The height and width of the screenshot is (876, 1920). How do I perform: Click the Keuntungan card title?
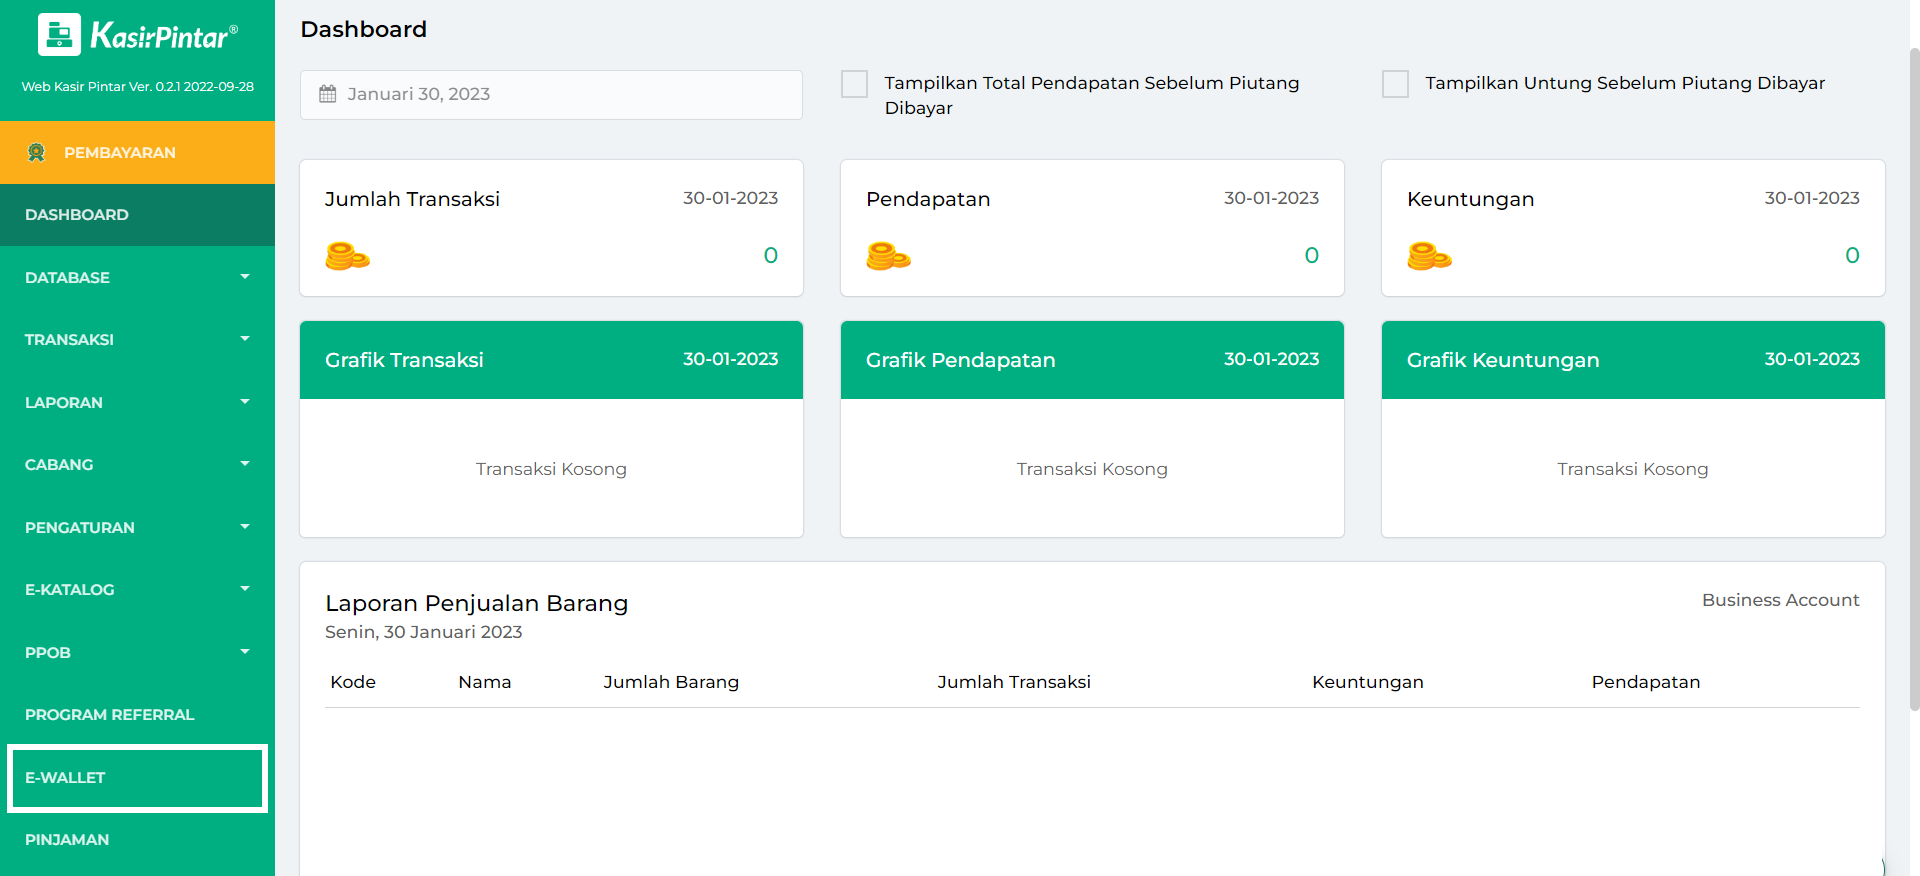pyautogui.click(x=1470, y=199)
